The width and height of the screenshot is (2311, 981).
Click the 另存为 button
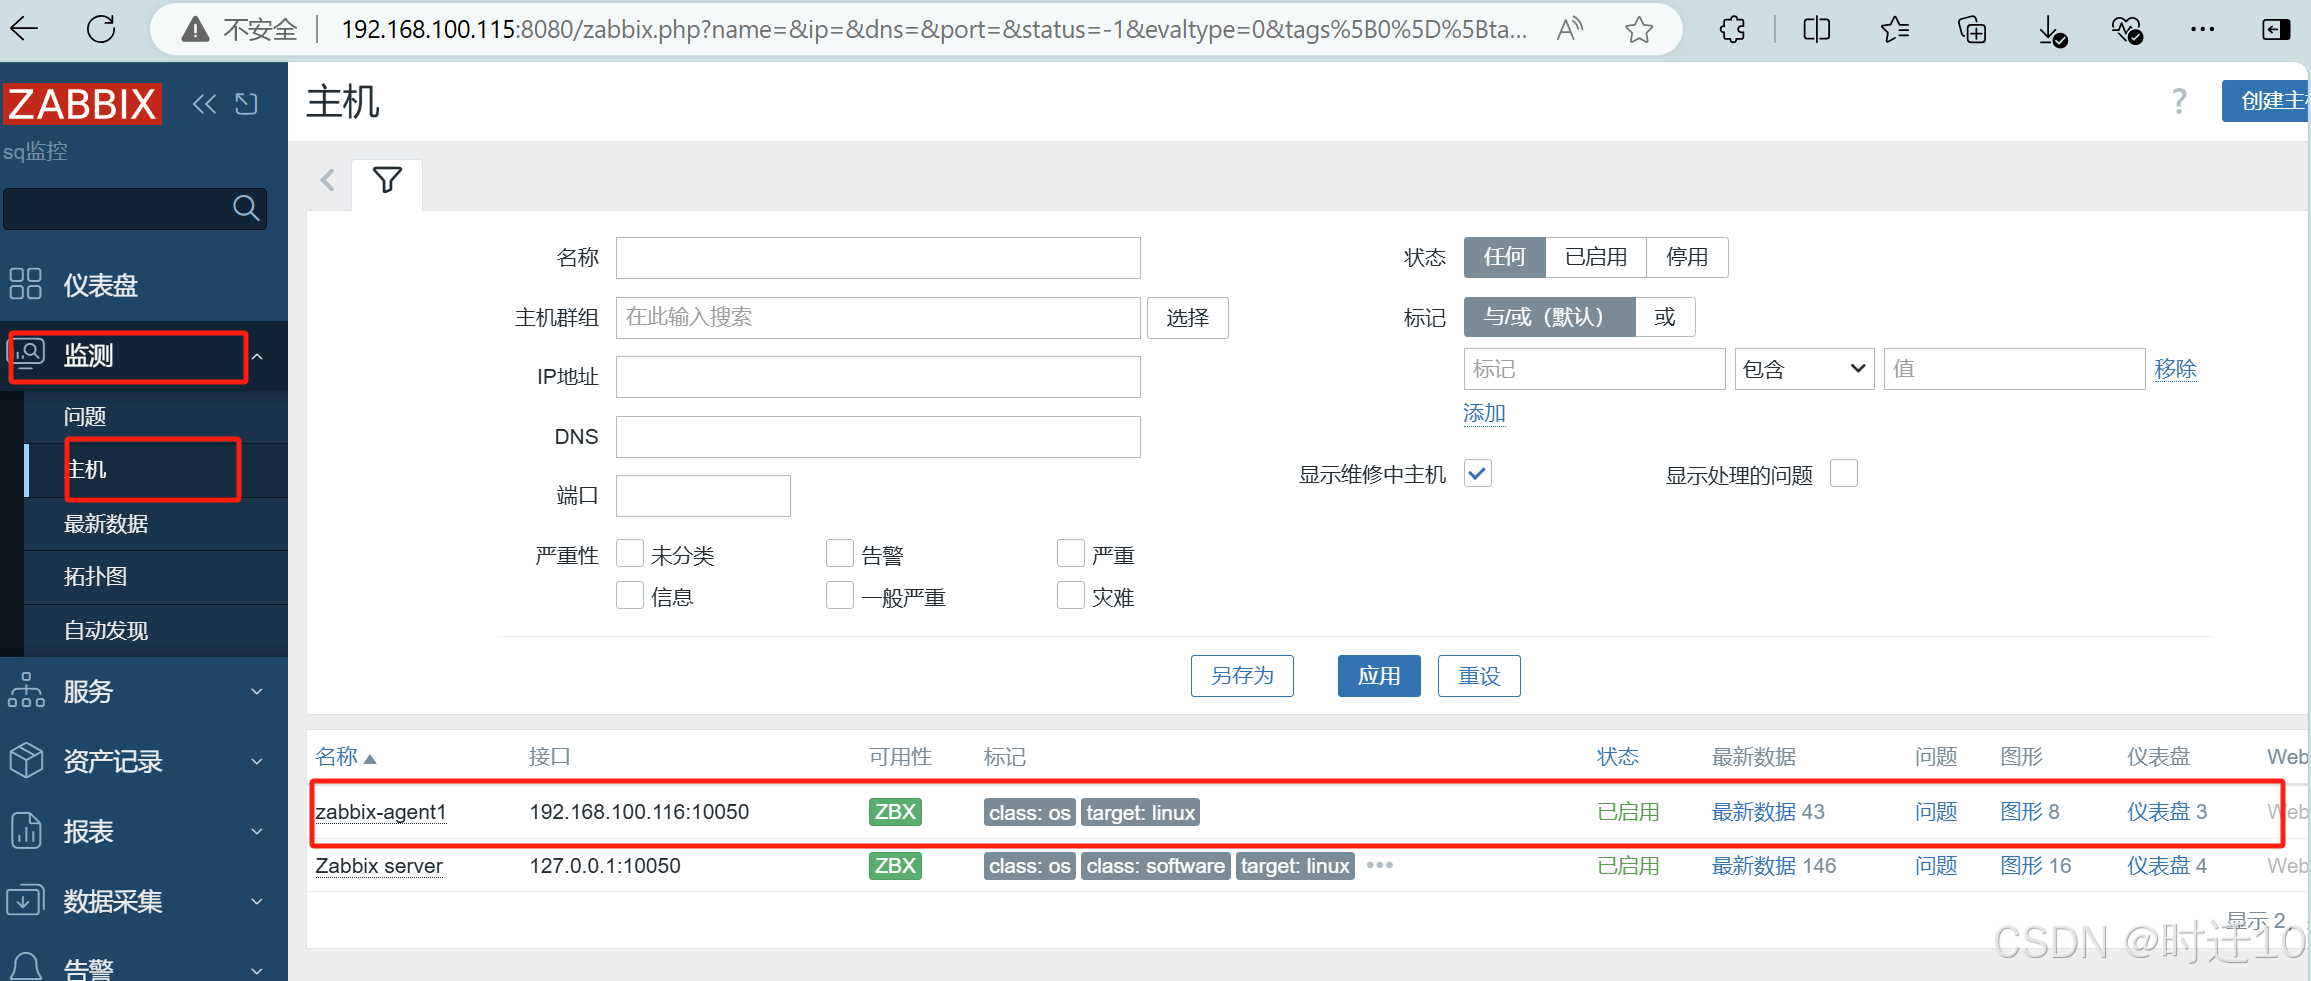[x=1242, y=676]
